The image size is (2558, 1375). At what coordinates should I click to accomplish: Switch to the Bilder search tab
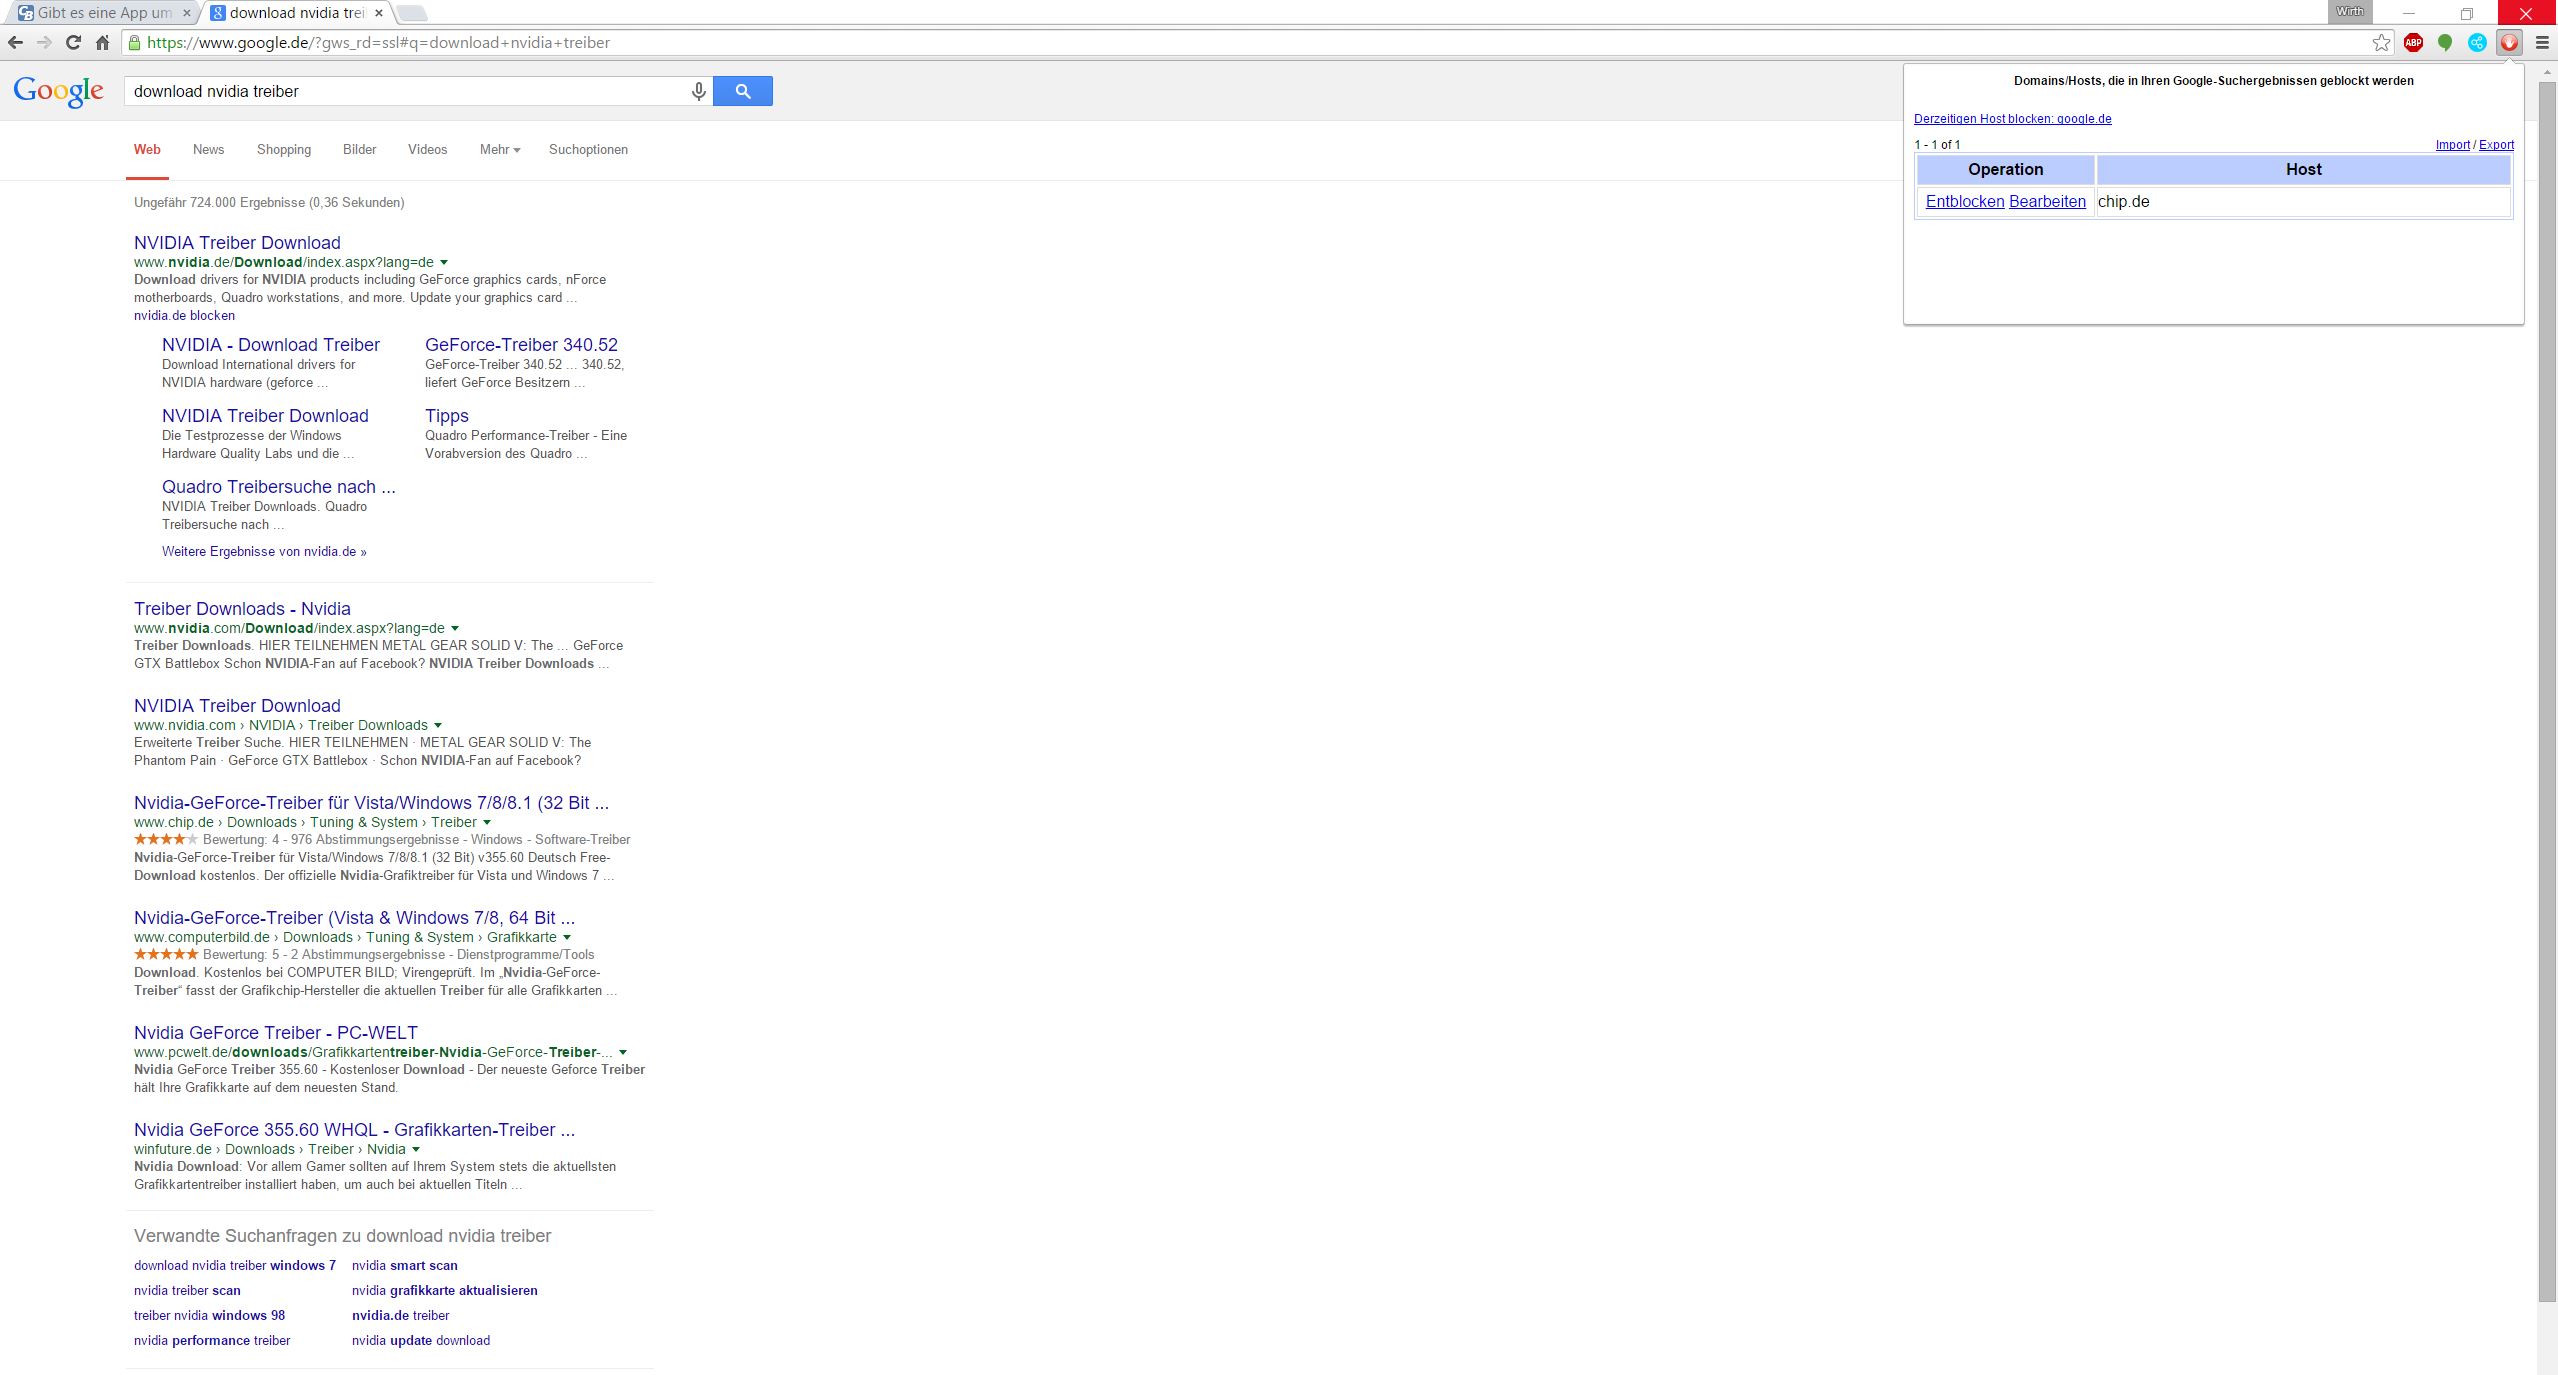(359, 149)
